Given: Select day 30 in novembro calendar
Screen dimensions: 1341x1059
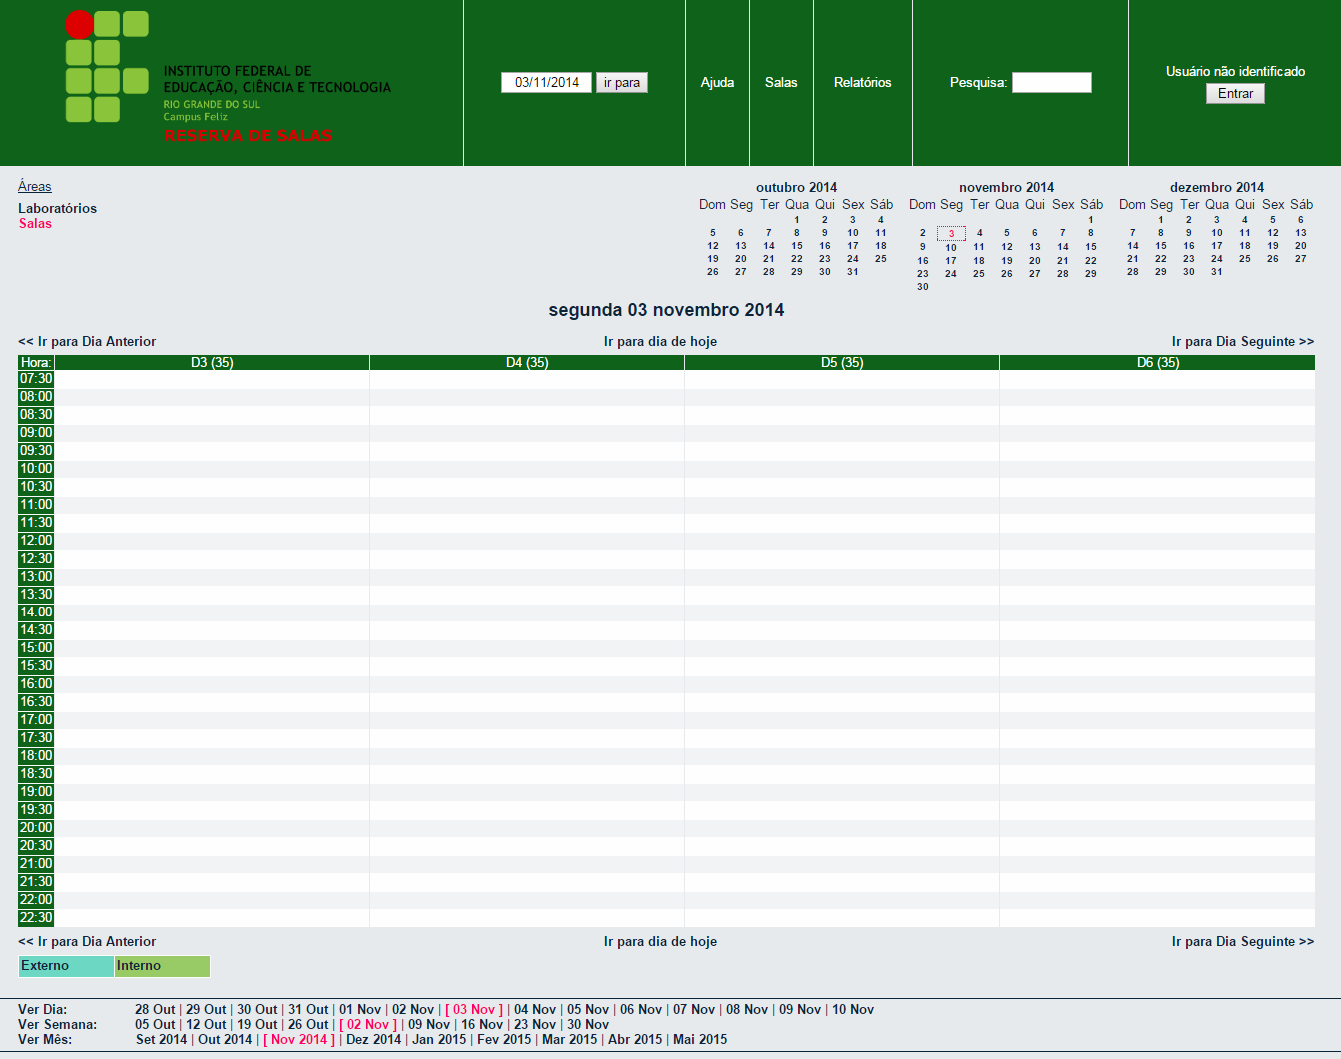Looking at the screenshot, I should [923, 287].
